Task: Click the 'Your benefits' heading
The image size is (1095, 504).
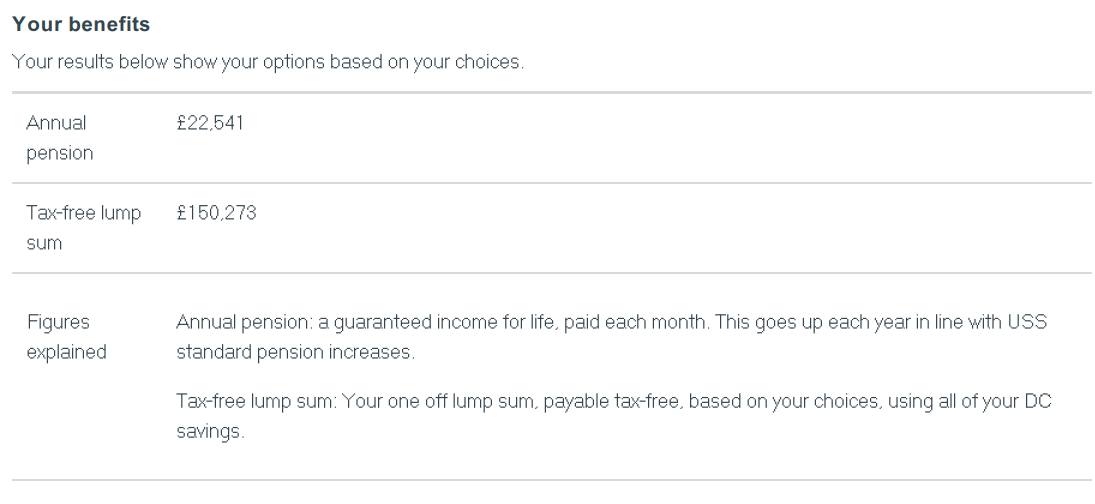Action: point(81,24)
